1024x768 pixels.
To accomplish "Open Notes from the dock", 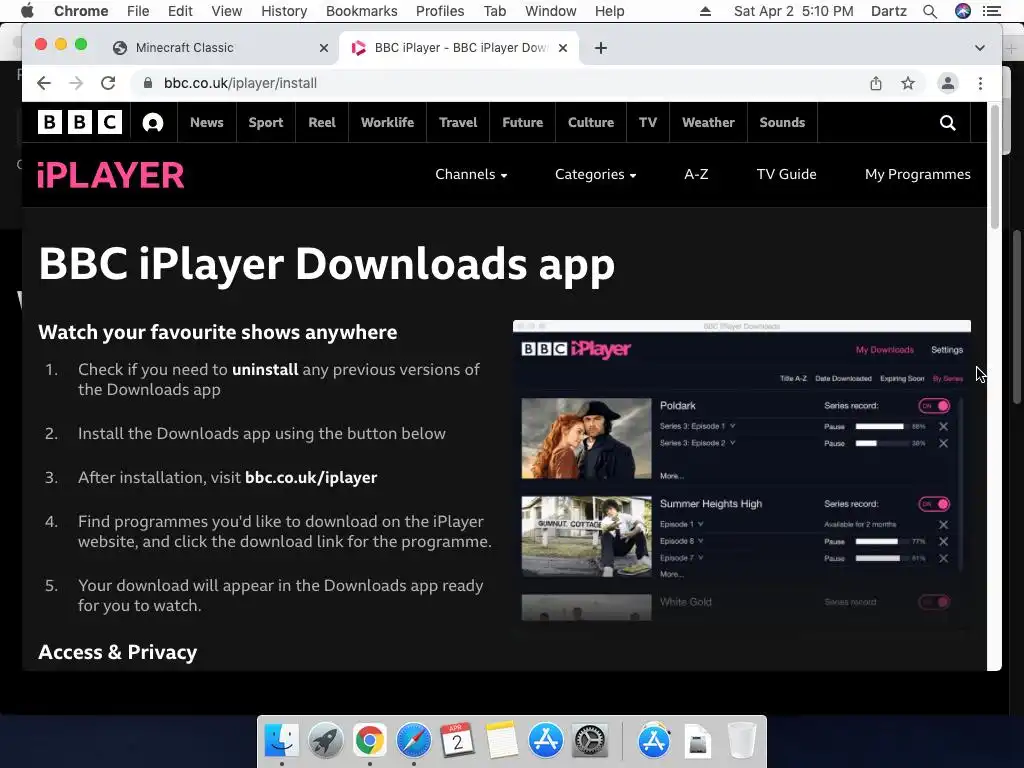I will tap(502, 740).
